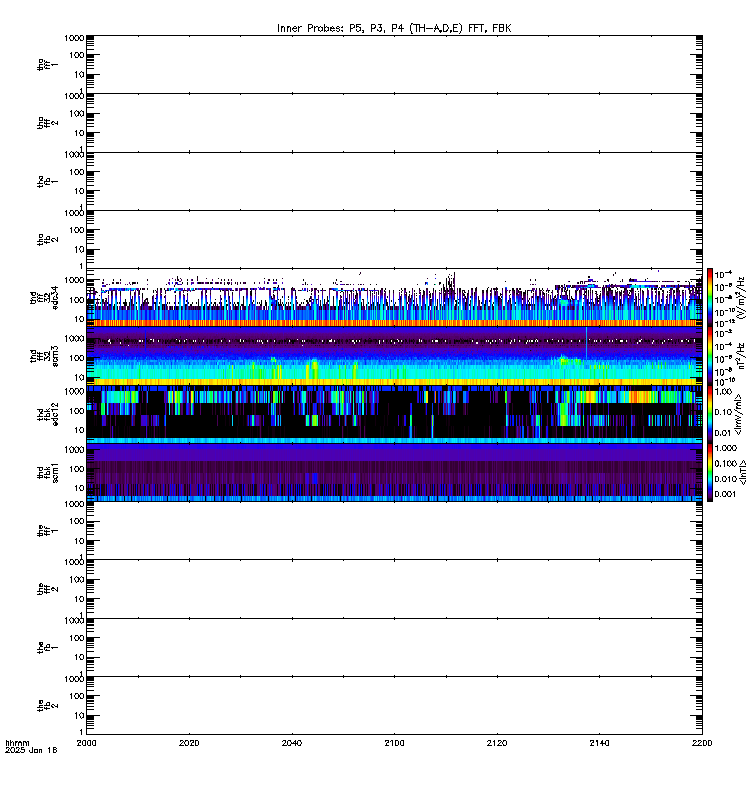Viewport: 750px width, 800px height.
Task: Select the 'tha fff 1' panel label
Action: coord(47,65)
